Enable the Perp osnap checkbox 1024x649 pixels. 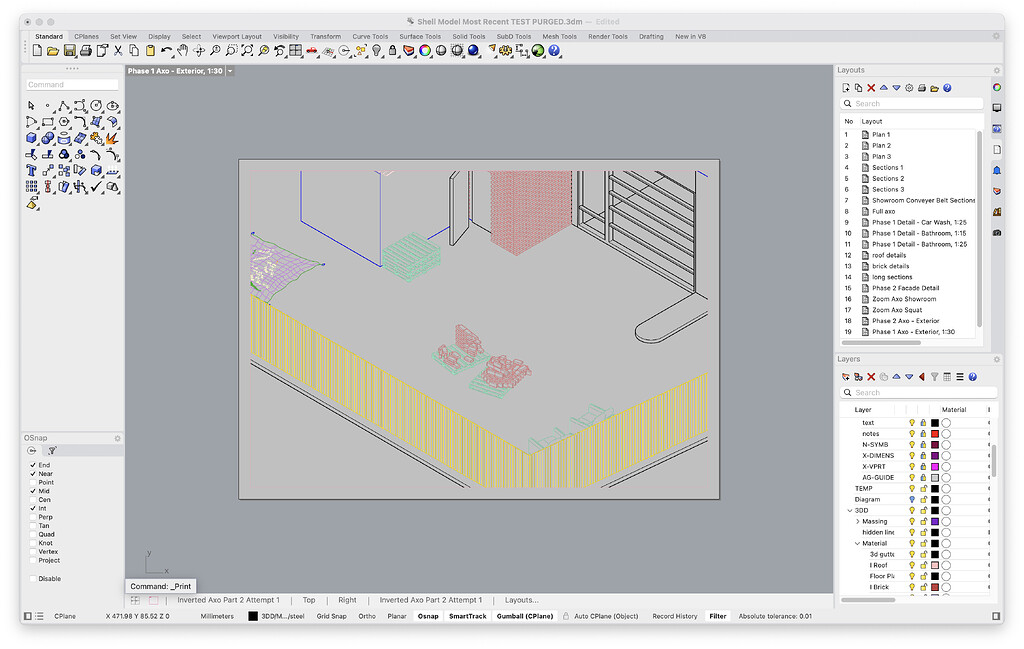point(33,517)
